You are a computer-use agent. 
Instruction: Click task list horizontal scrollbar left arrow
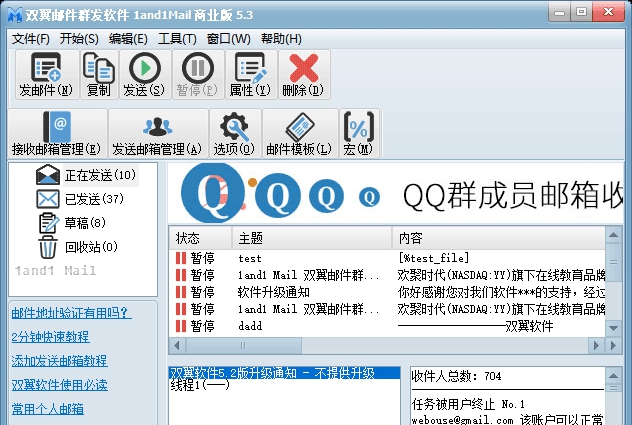point(177,345)
